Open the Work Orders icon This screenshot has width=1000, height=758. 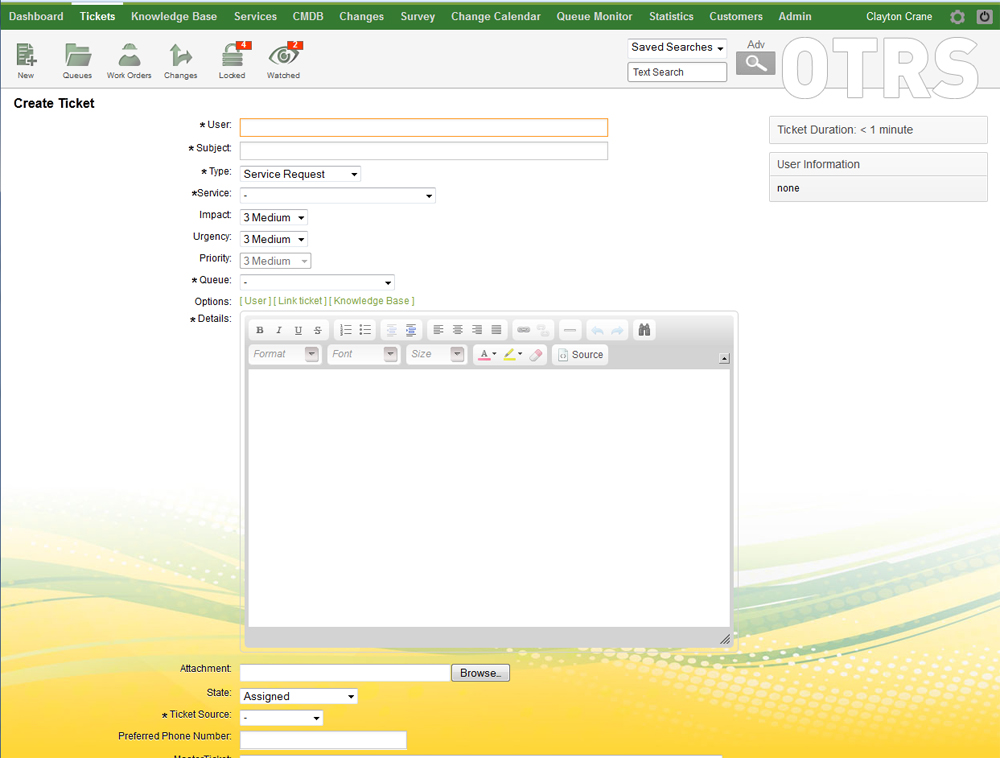click(x=129, y=57)
